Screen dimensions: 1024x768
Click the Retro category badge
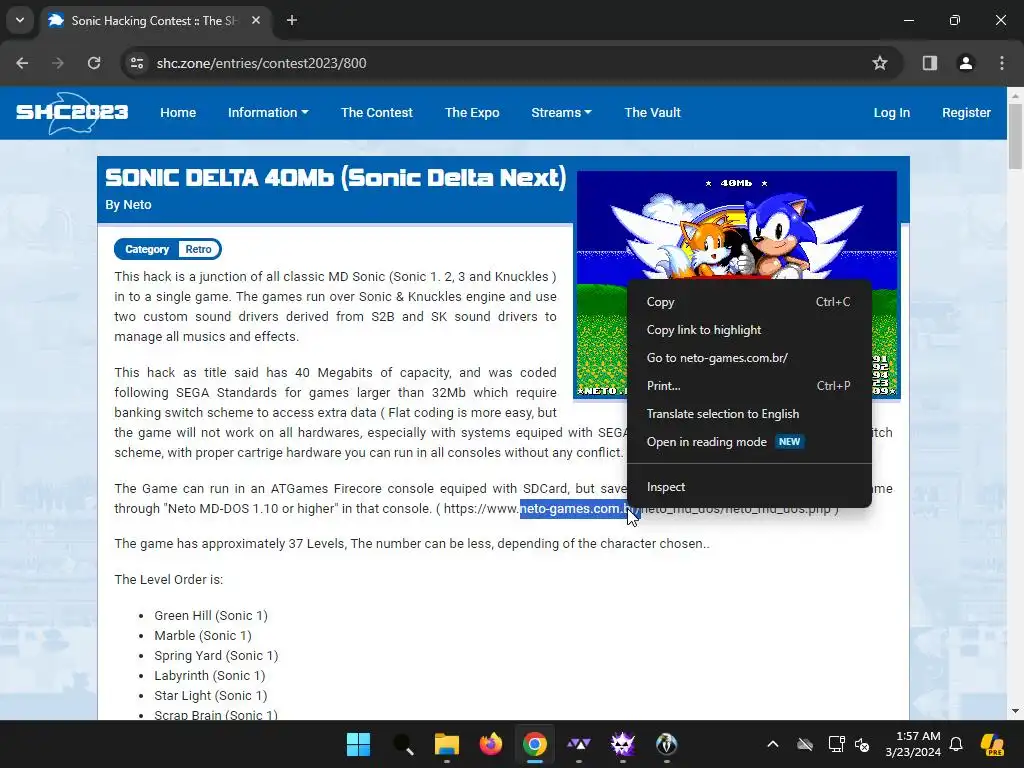click(x=198, y=249)
